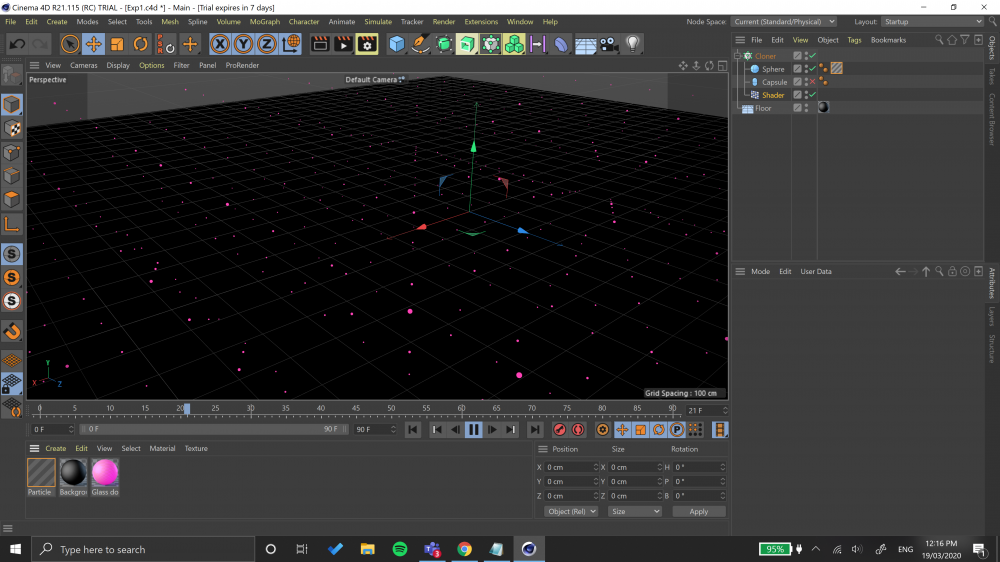
Task: Toggle X axis lock
Action: click(220, 44)
